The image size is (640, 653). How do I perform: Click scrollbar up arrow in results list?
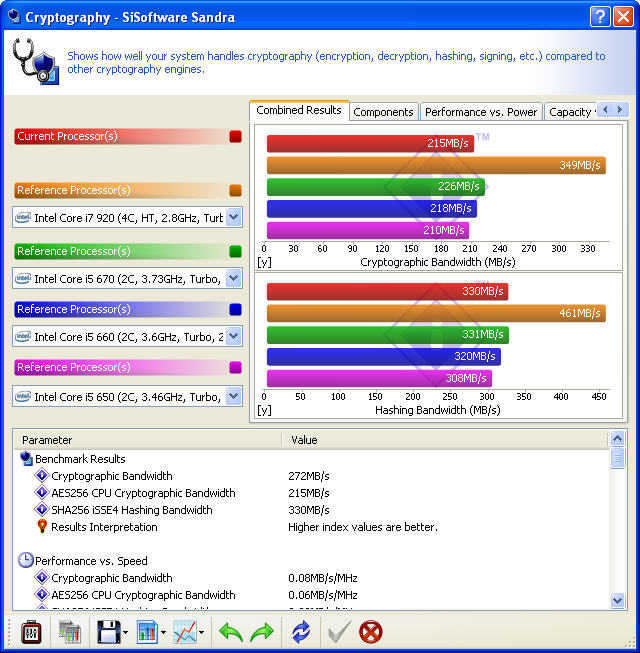tap(618, 439)
